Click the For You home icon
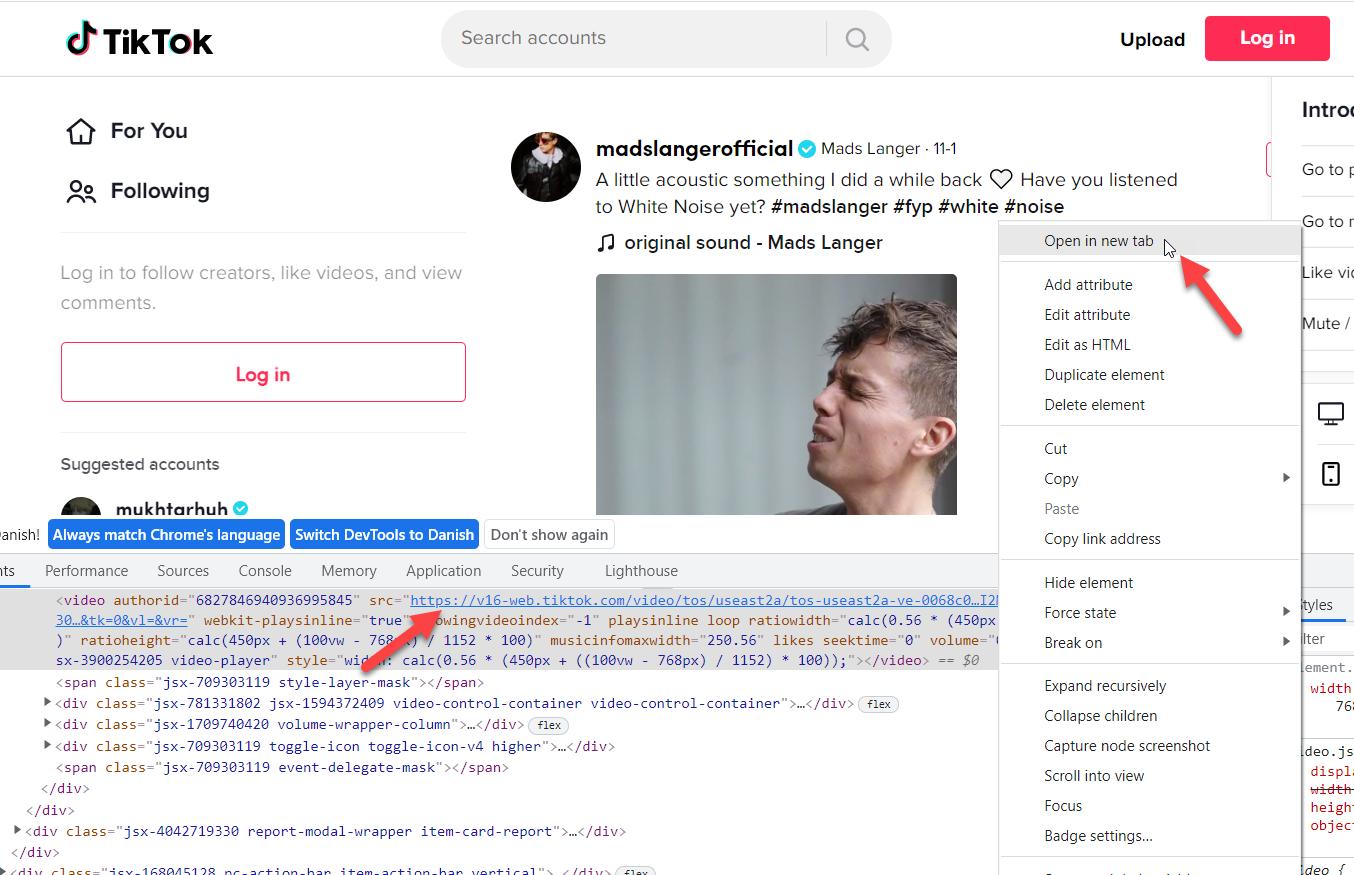The image size is (1354, 875). 80,131
